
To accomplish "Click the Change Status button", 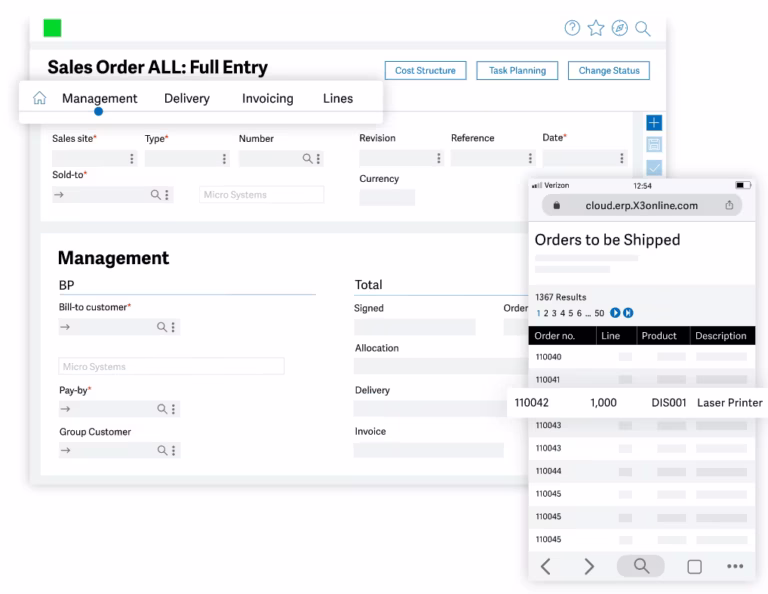I will coord(609,71).
